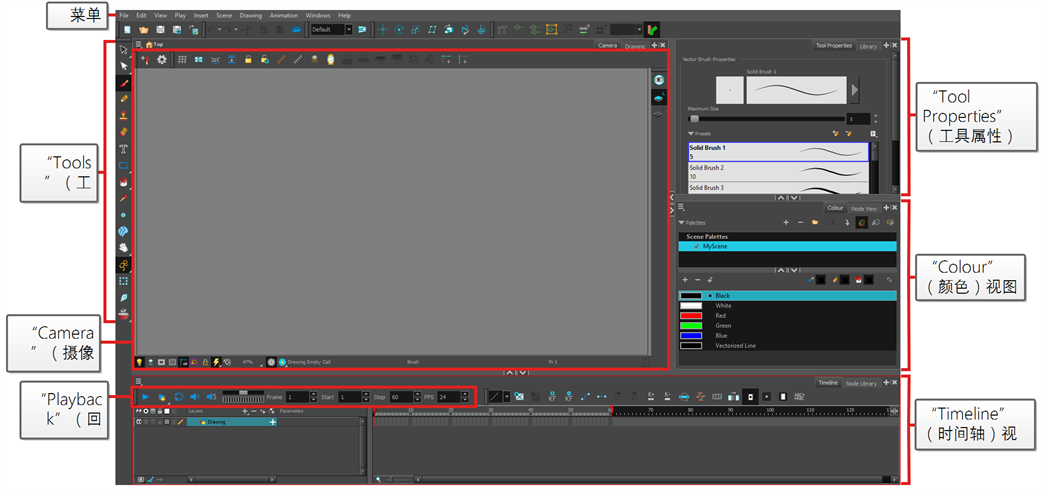1046x495 pixels.
Task: Open the Colour view hamburger menu
Action: (681, 207)
